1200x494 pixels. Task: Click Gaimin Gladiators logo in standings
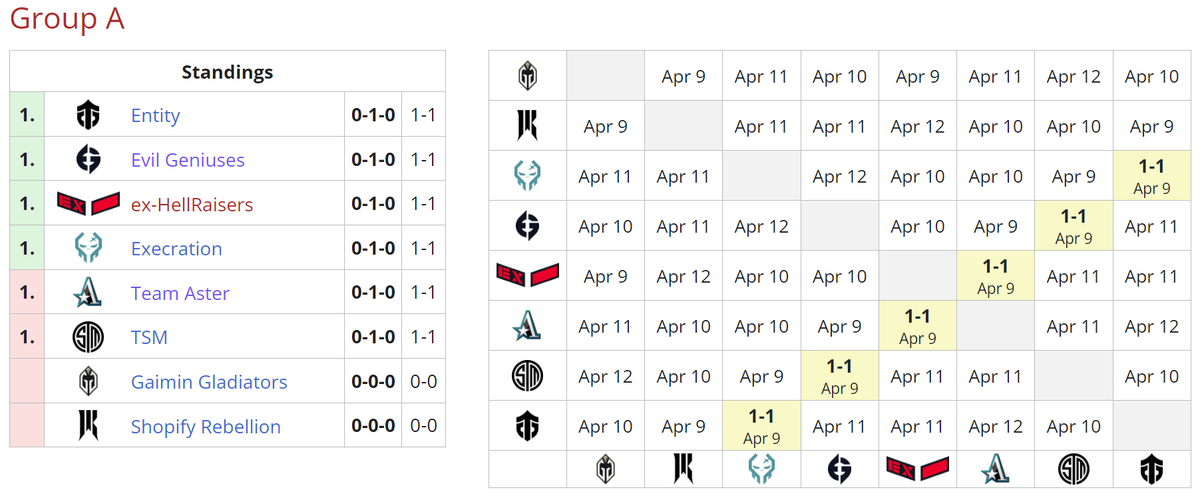tap(88, 382)
